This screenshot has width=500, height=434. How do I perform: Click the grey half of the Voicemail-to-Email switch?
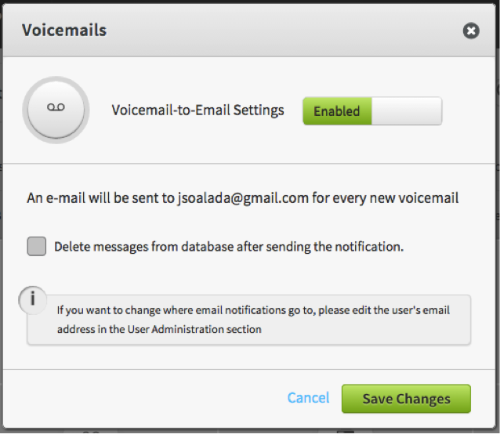[x=407, y=111]
